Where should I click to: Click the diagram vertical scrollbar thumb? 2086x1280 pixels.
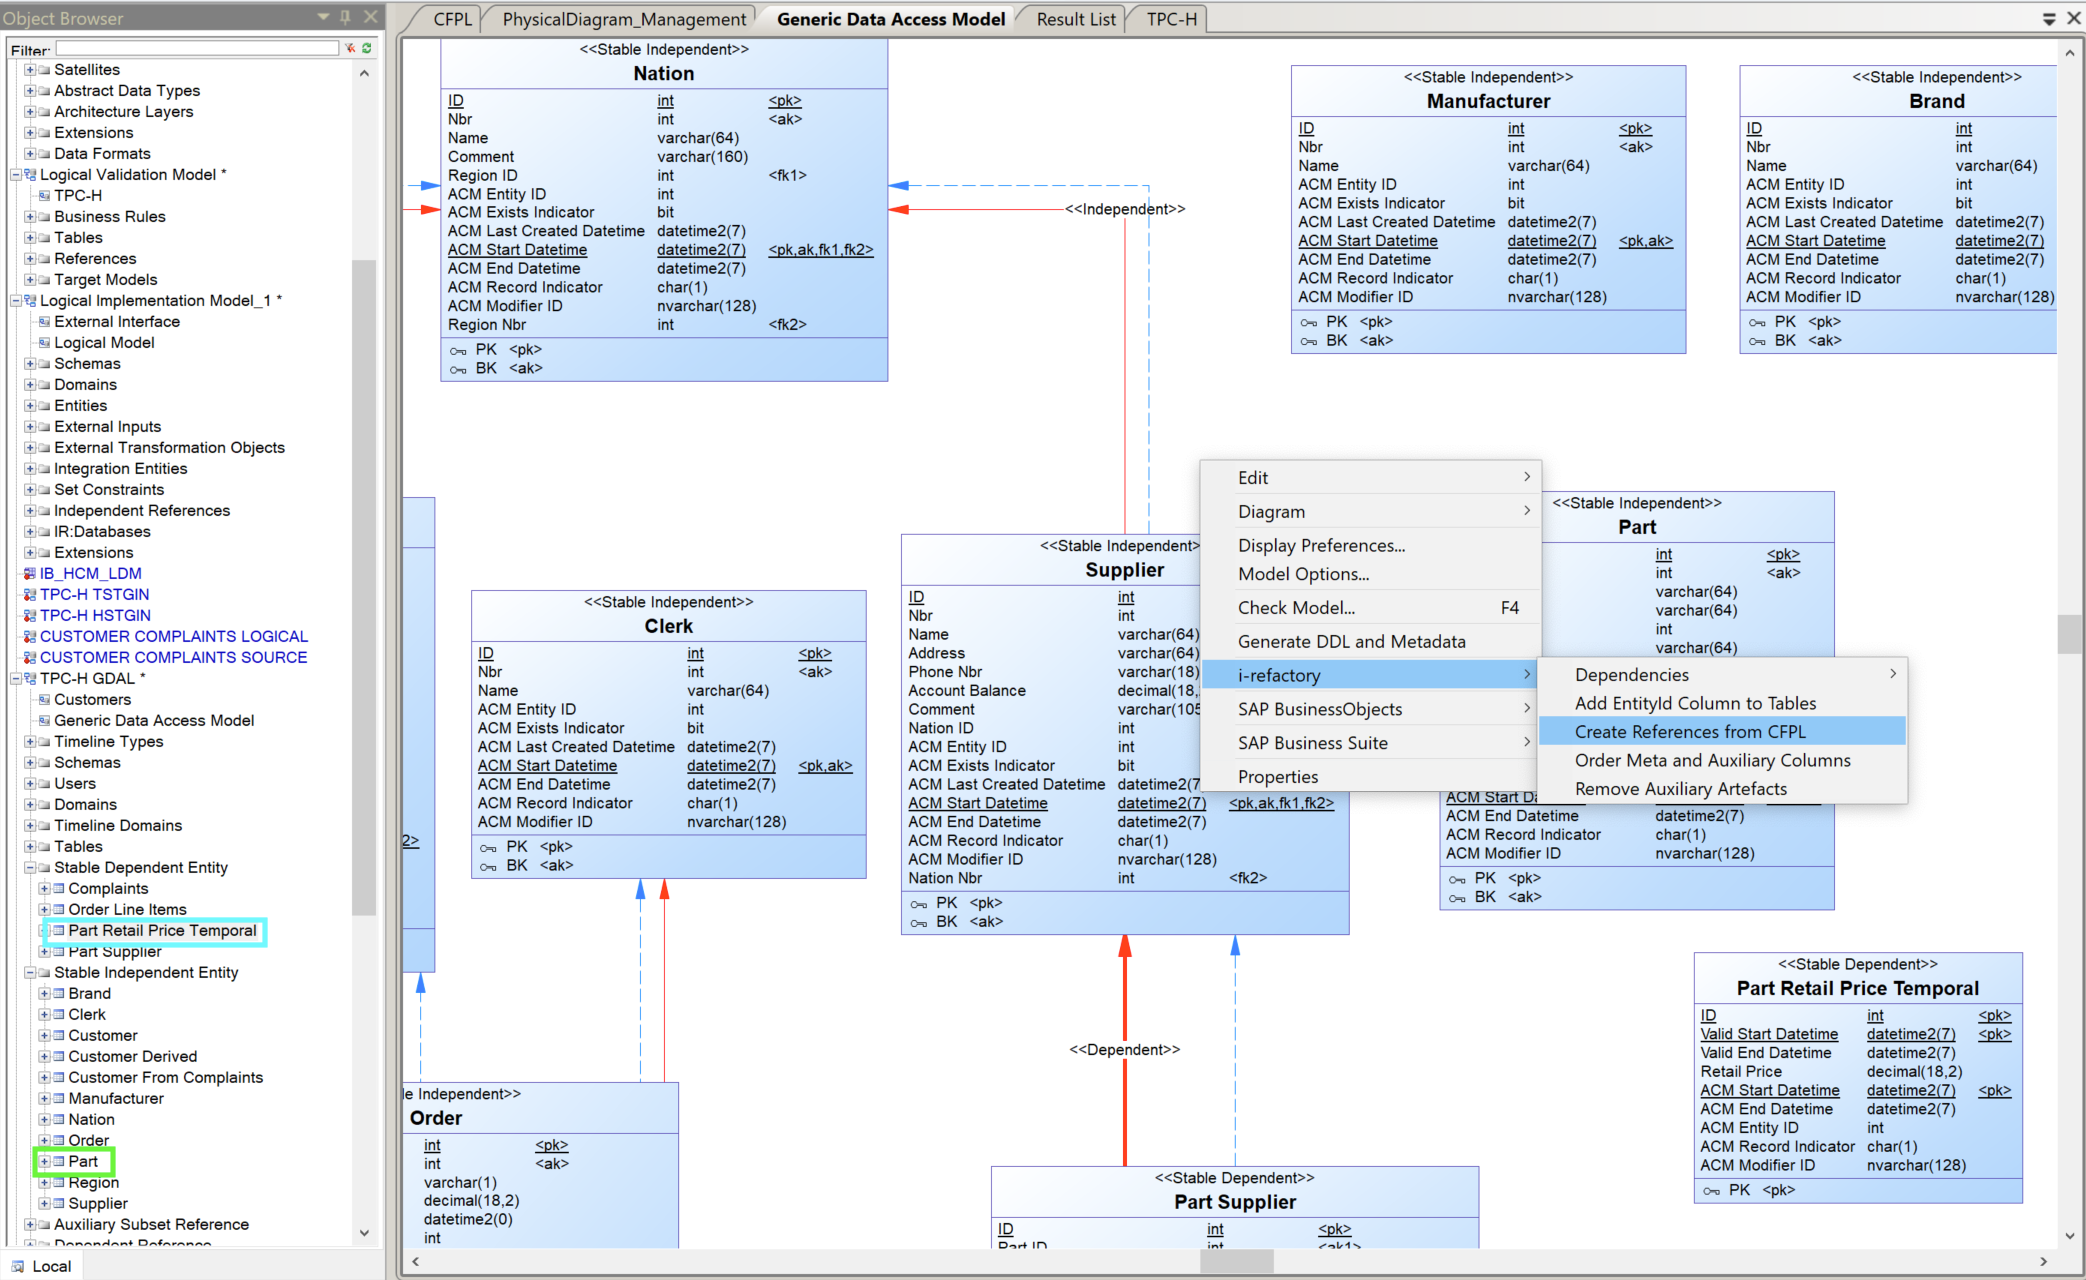2069,634
